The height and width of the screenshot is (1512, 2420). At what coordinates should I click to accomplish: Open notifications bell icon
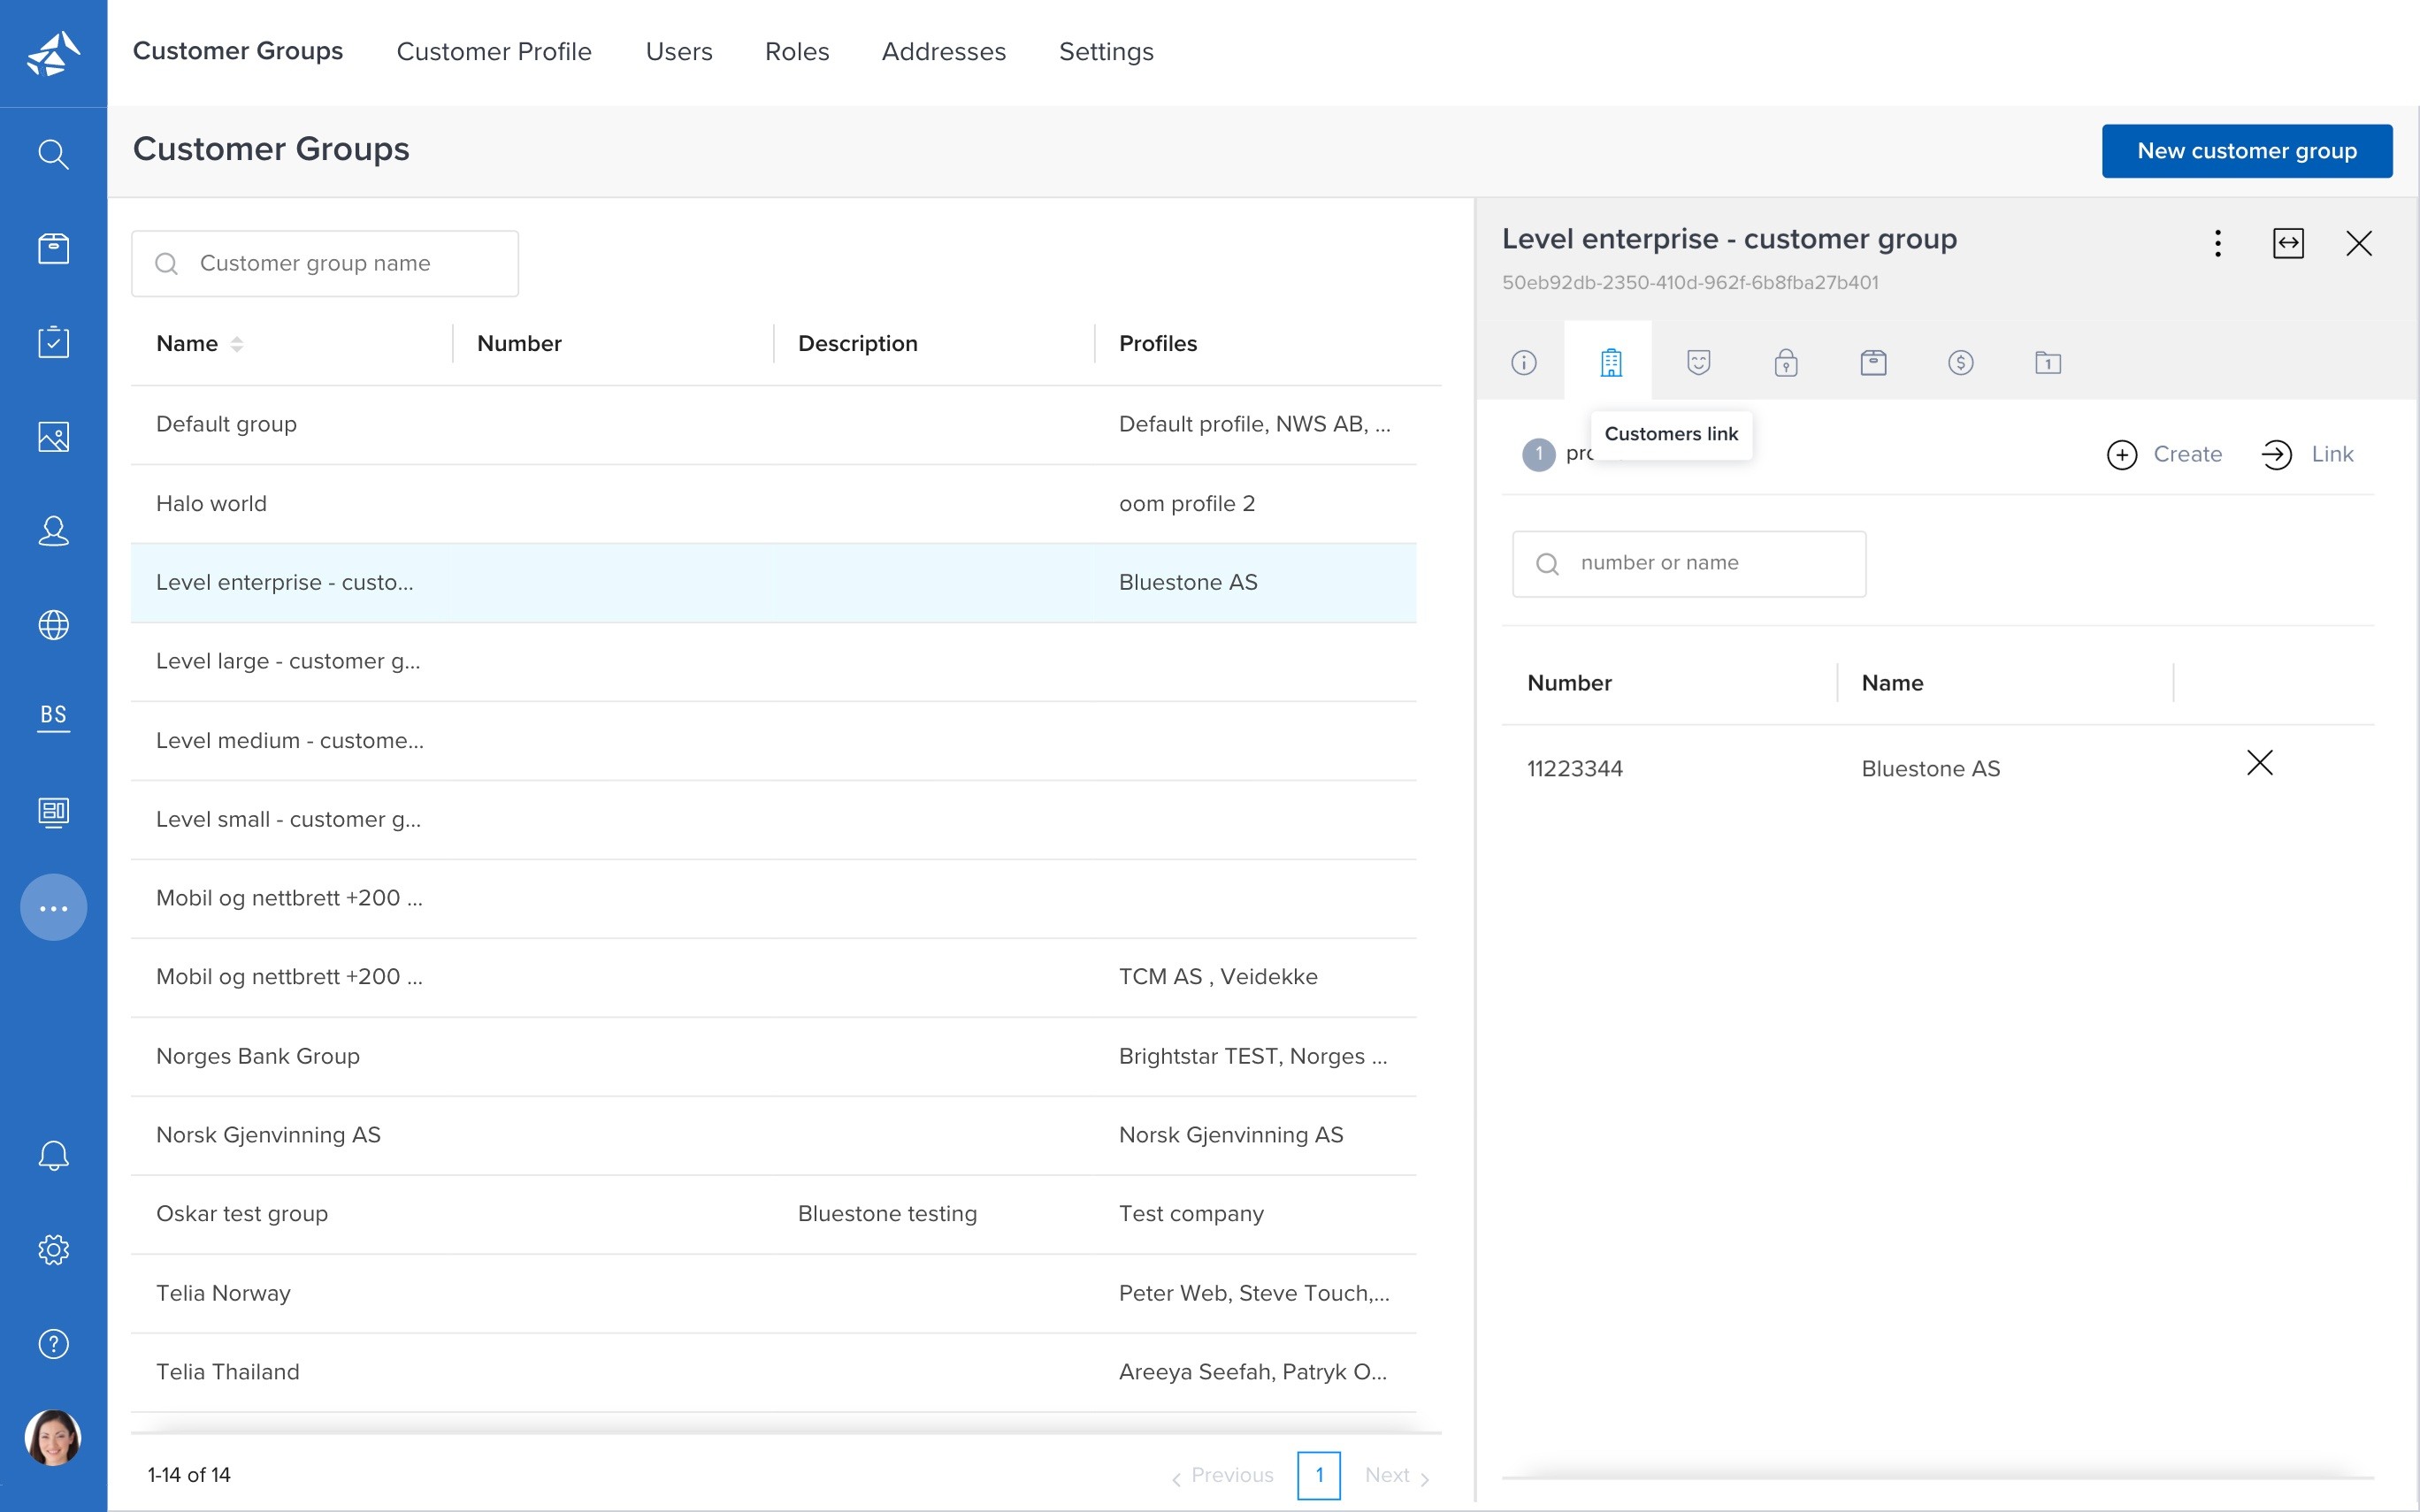(x=53, y=1156)
